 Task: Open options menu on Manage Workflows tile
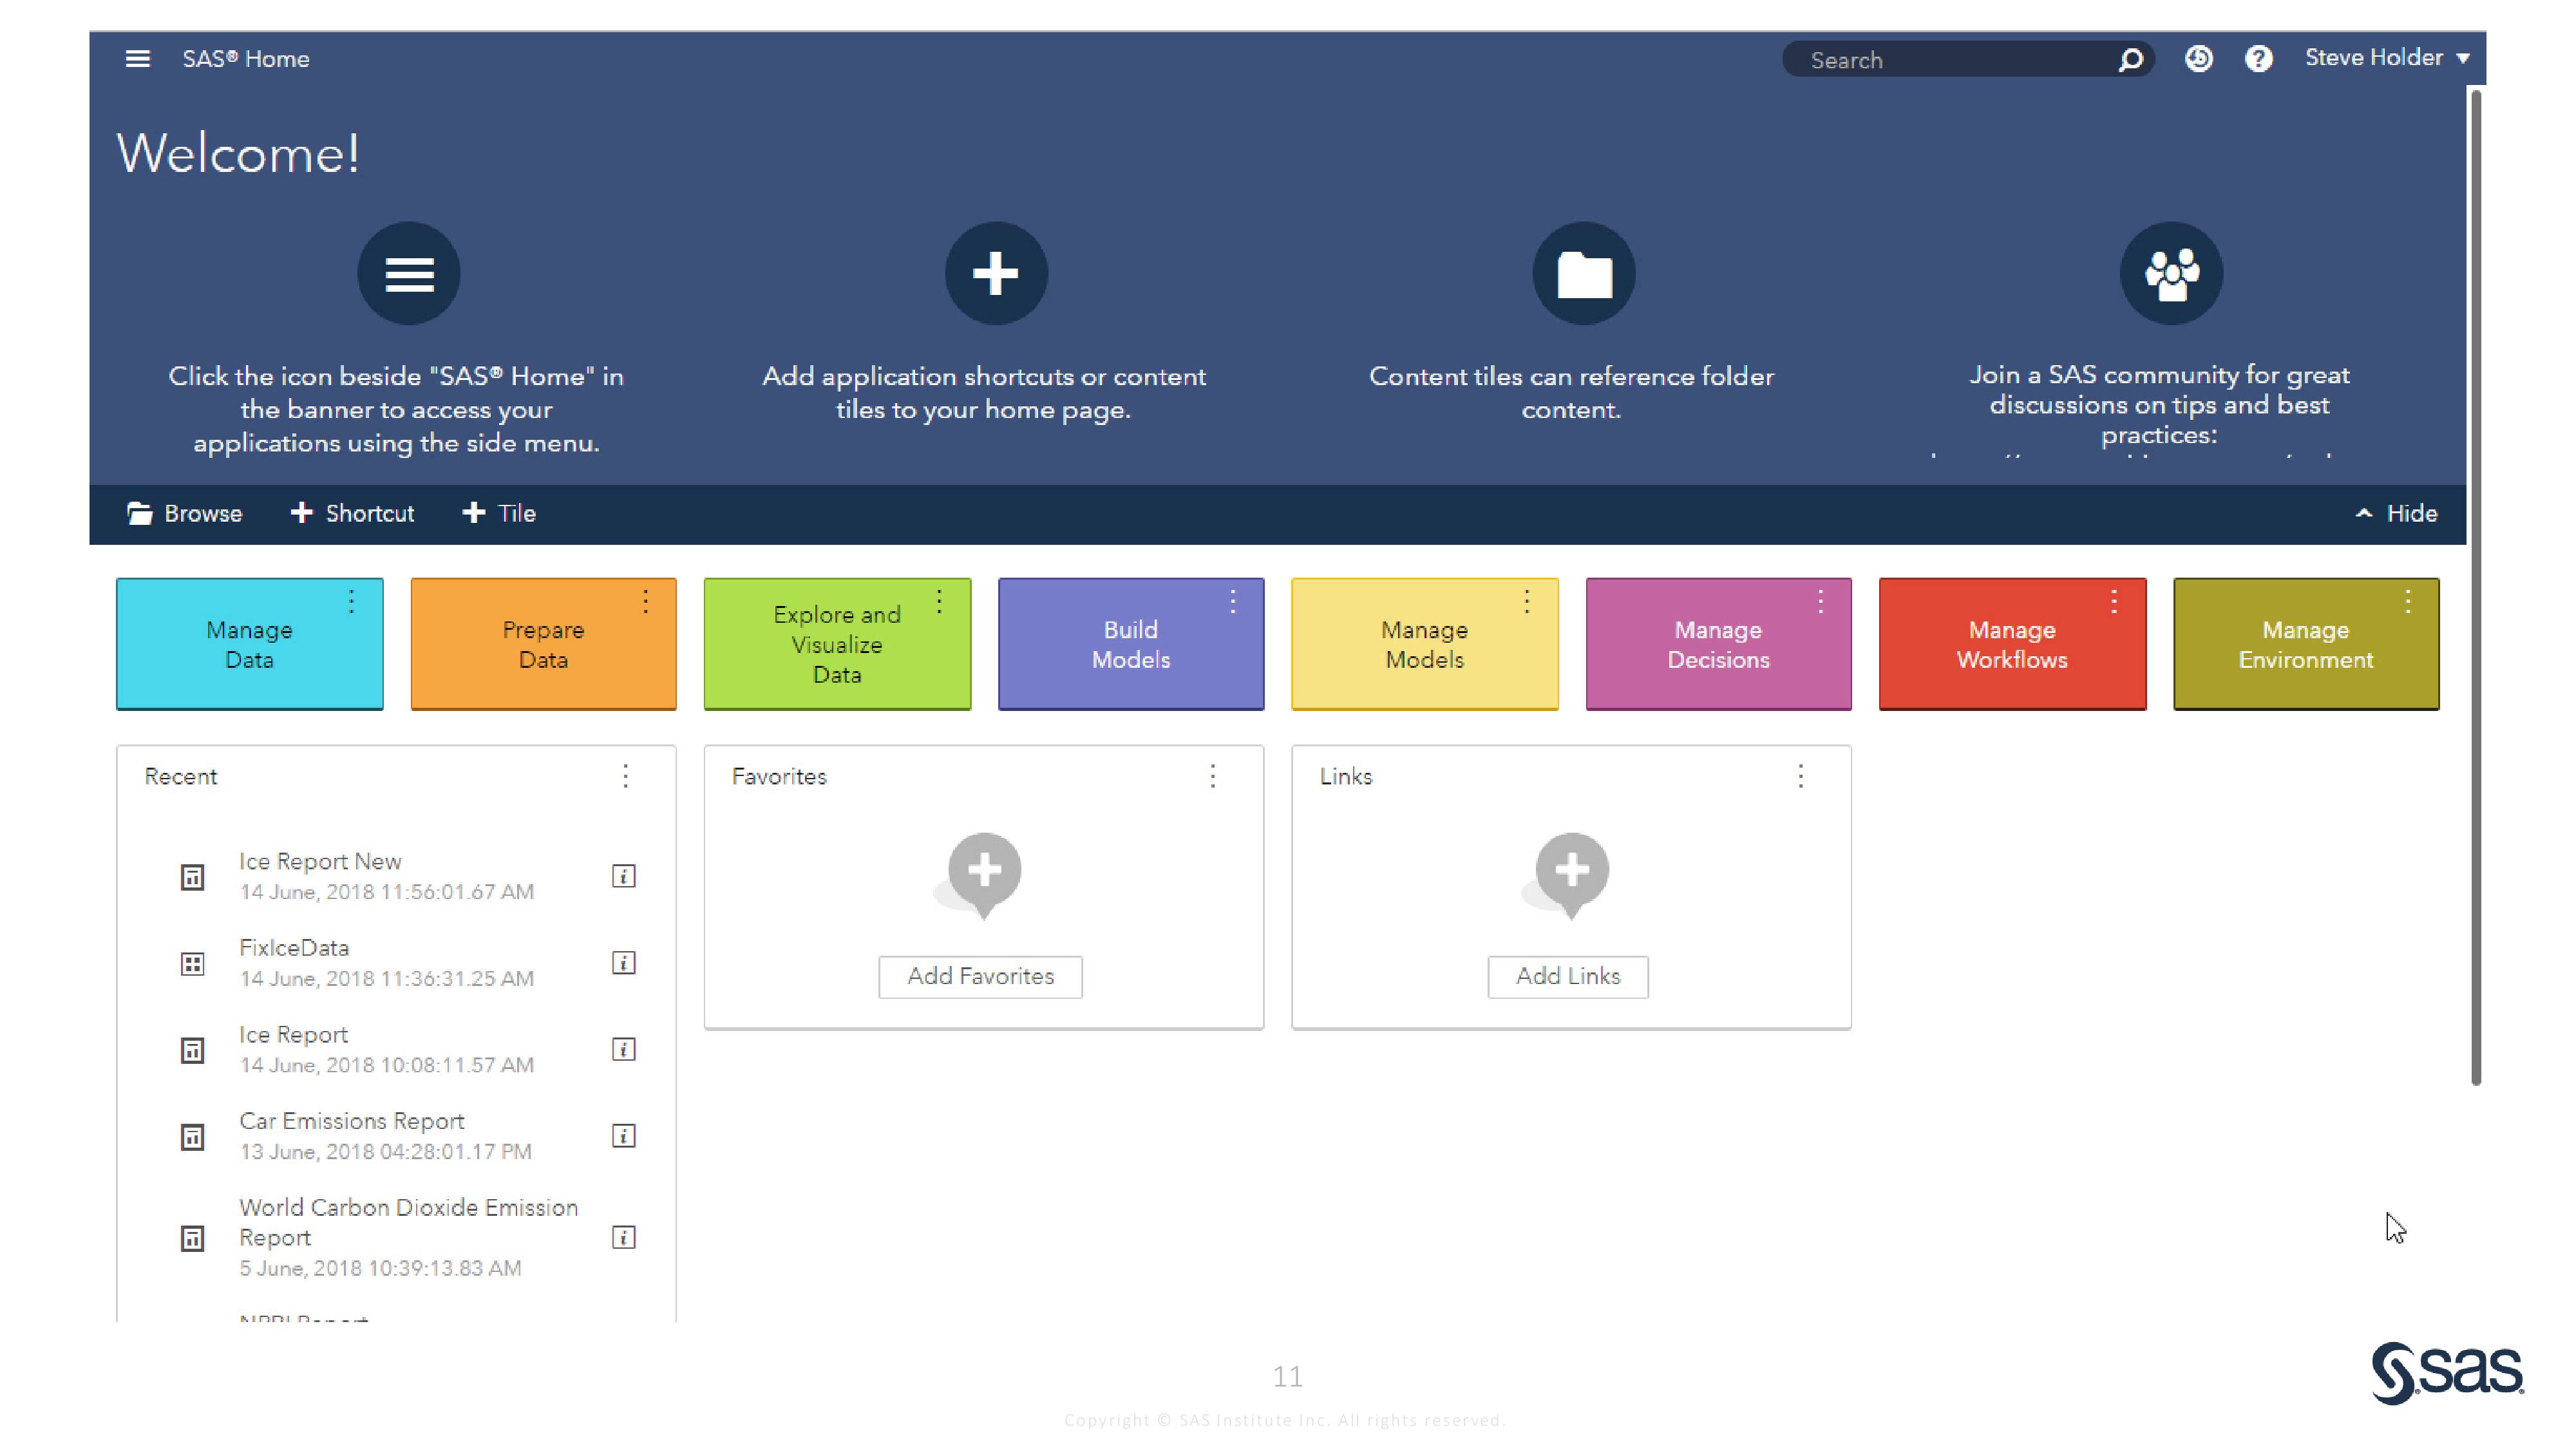click(2114, 601)
